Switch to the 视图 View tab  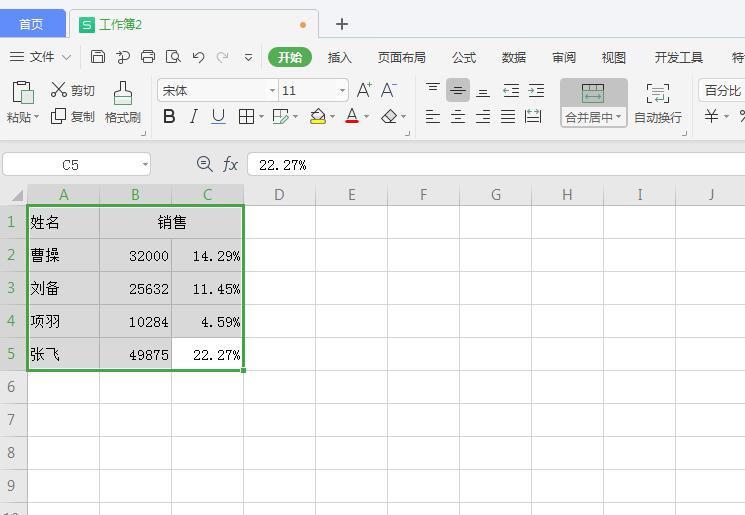(613, 57)
